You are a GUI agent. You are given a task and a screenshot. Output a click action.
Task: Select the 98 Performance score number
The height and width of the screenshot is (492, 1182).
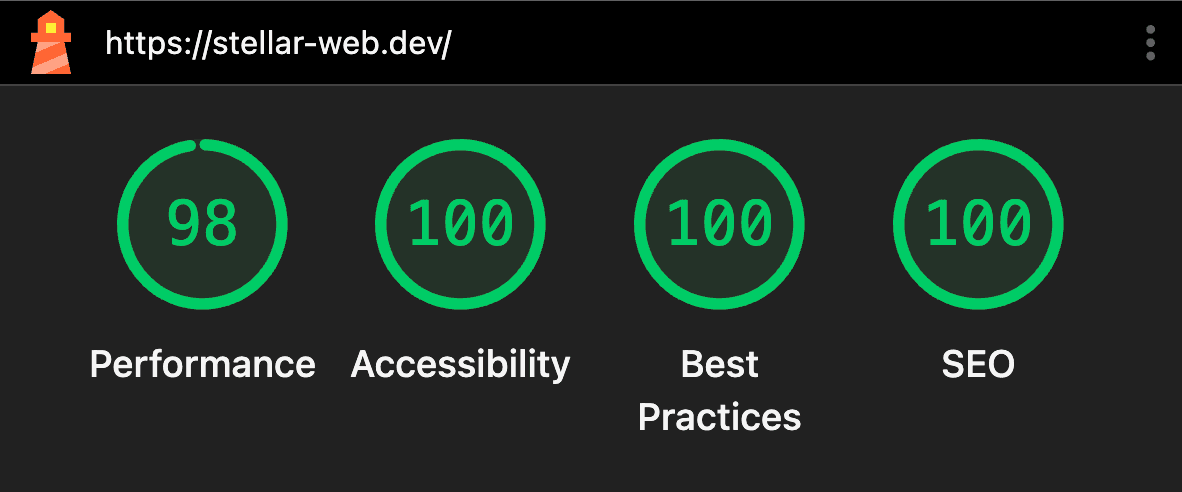[x=202, y=224]
